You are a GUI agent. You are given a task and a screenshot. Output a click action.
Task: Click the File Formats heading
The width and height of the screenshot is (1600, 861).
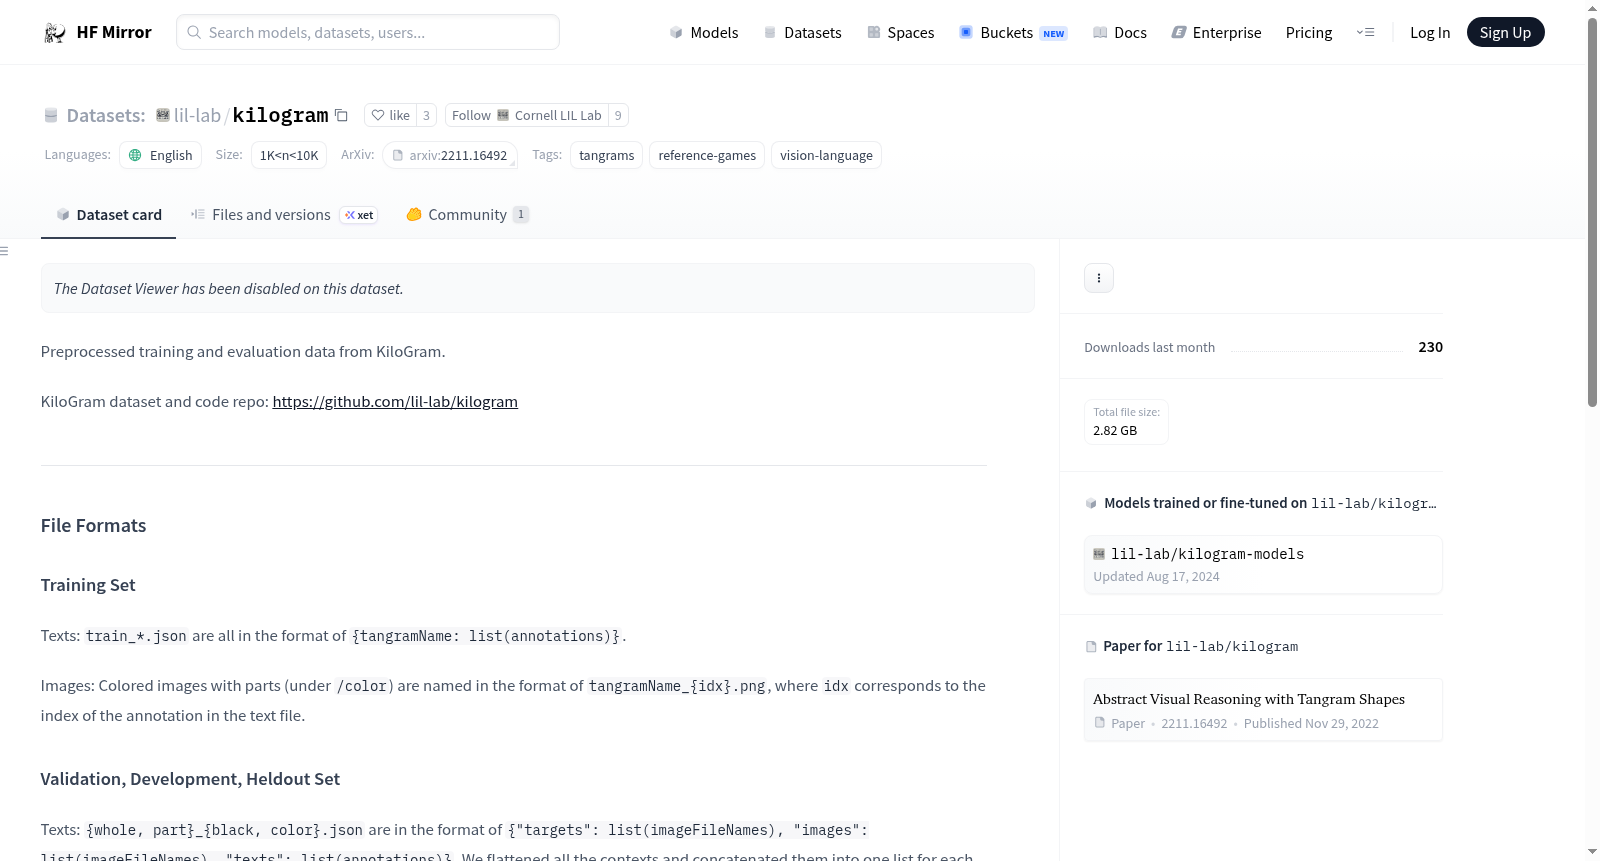tap(94, 526)
